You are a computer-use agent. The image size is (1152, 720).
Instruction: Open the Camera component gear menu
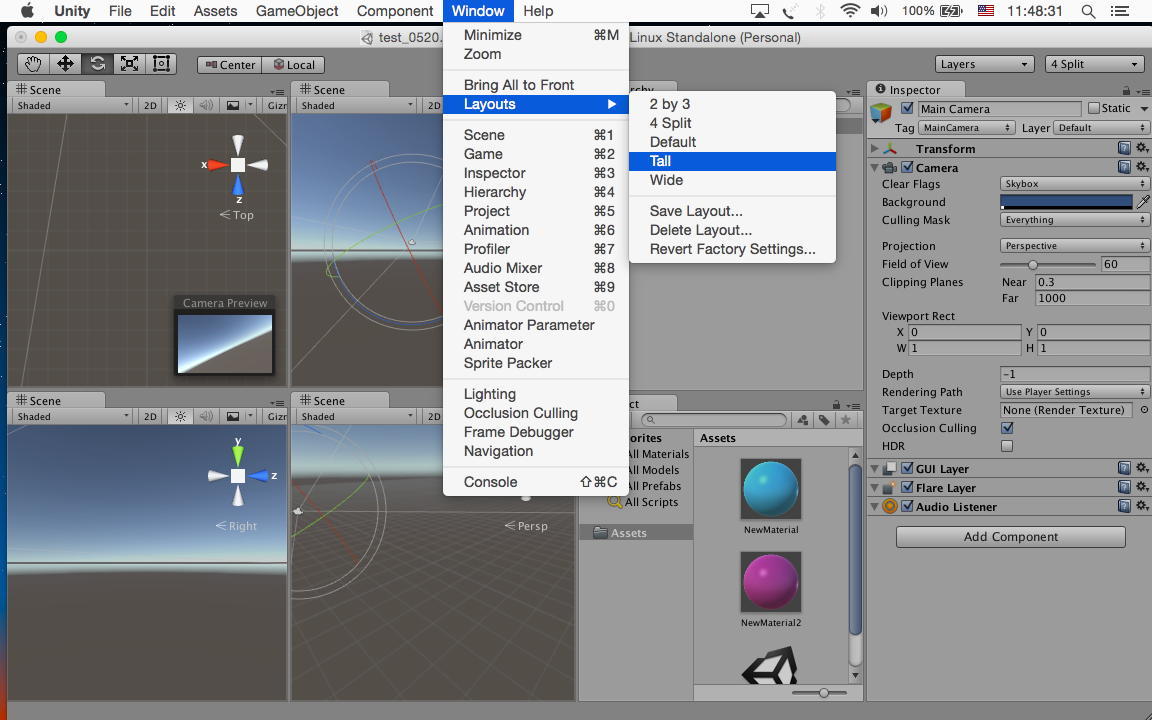click(1142, 168)
